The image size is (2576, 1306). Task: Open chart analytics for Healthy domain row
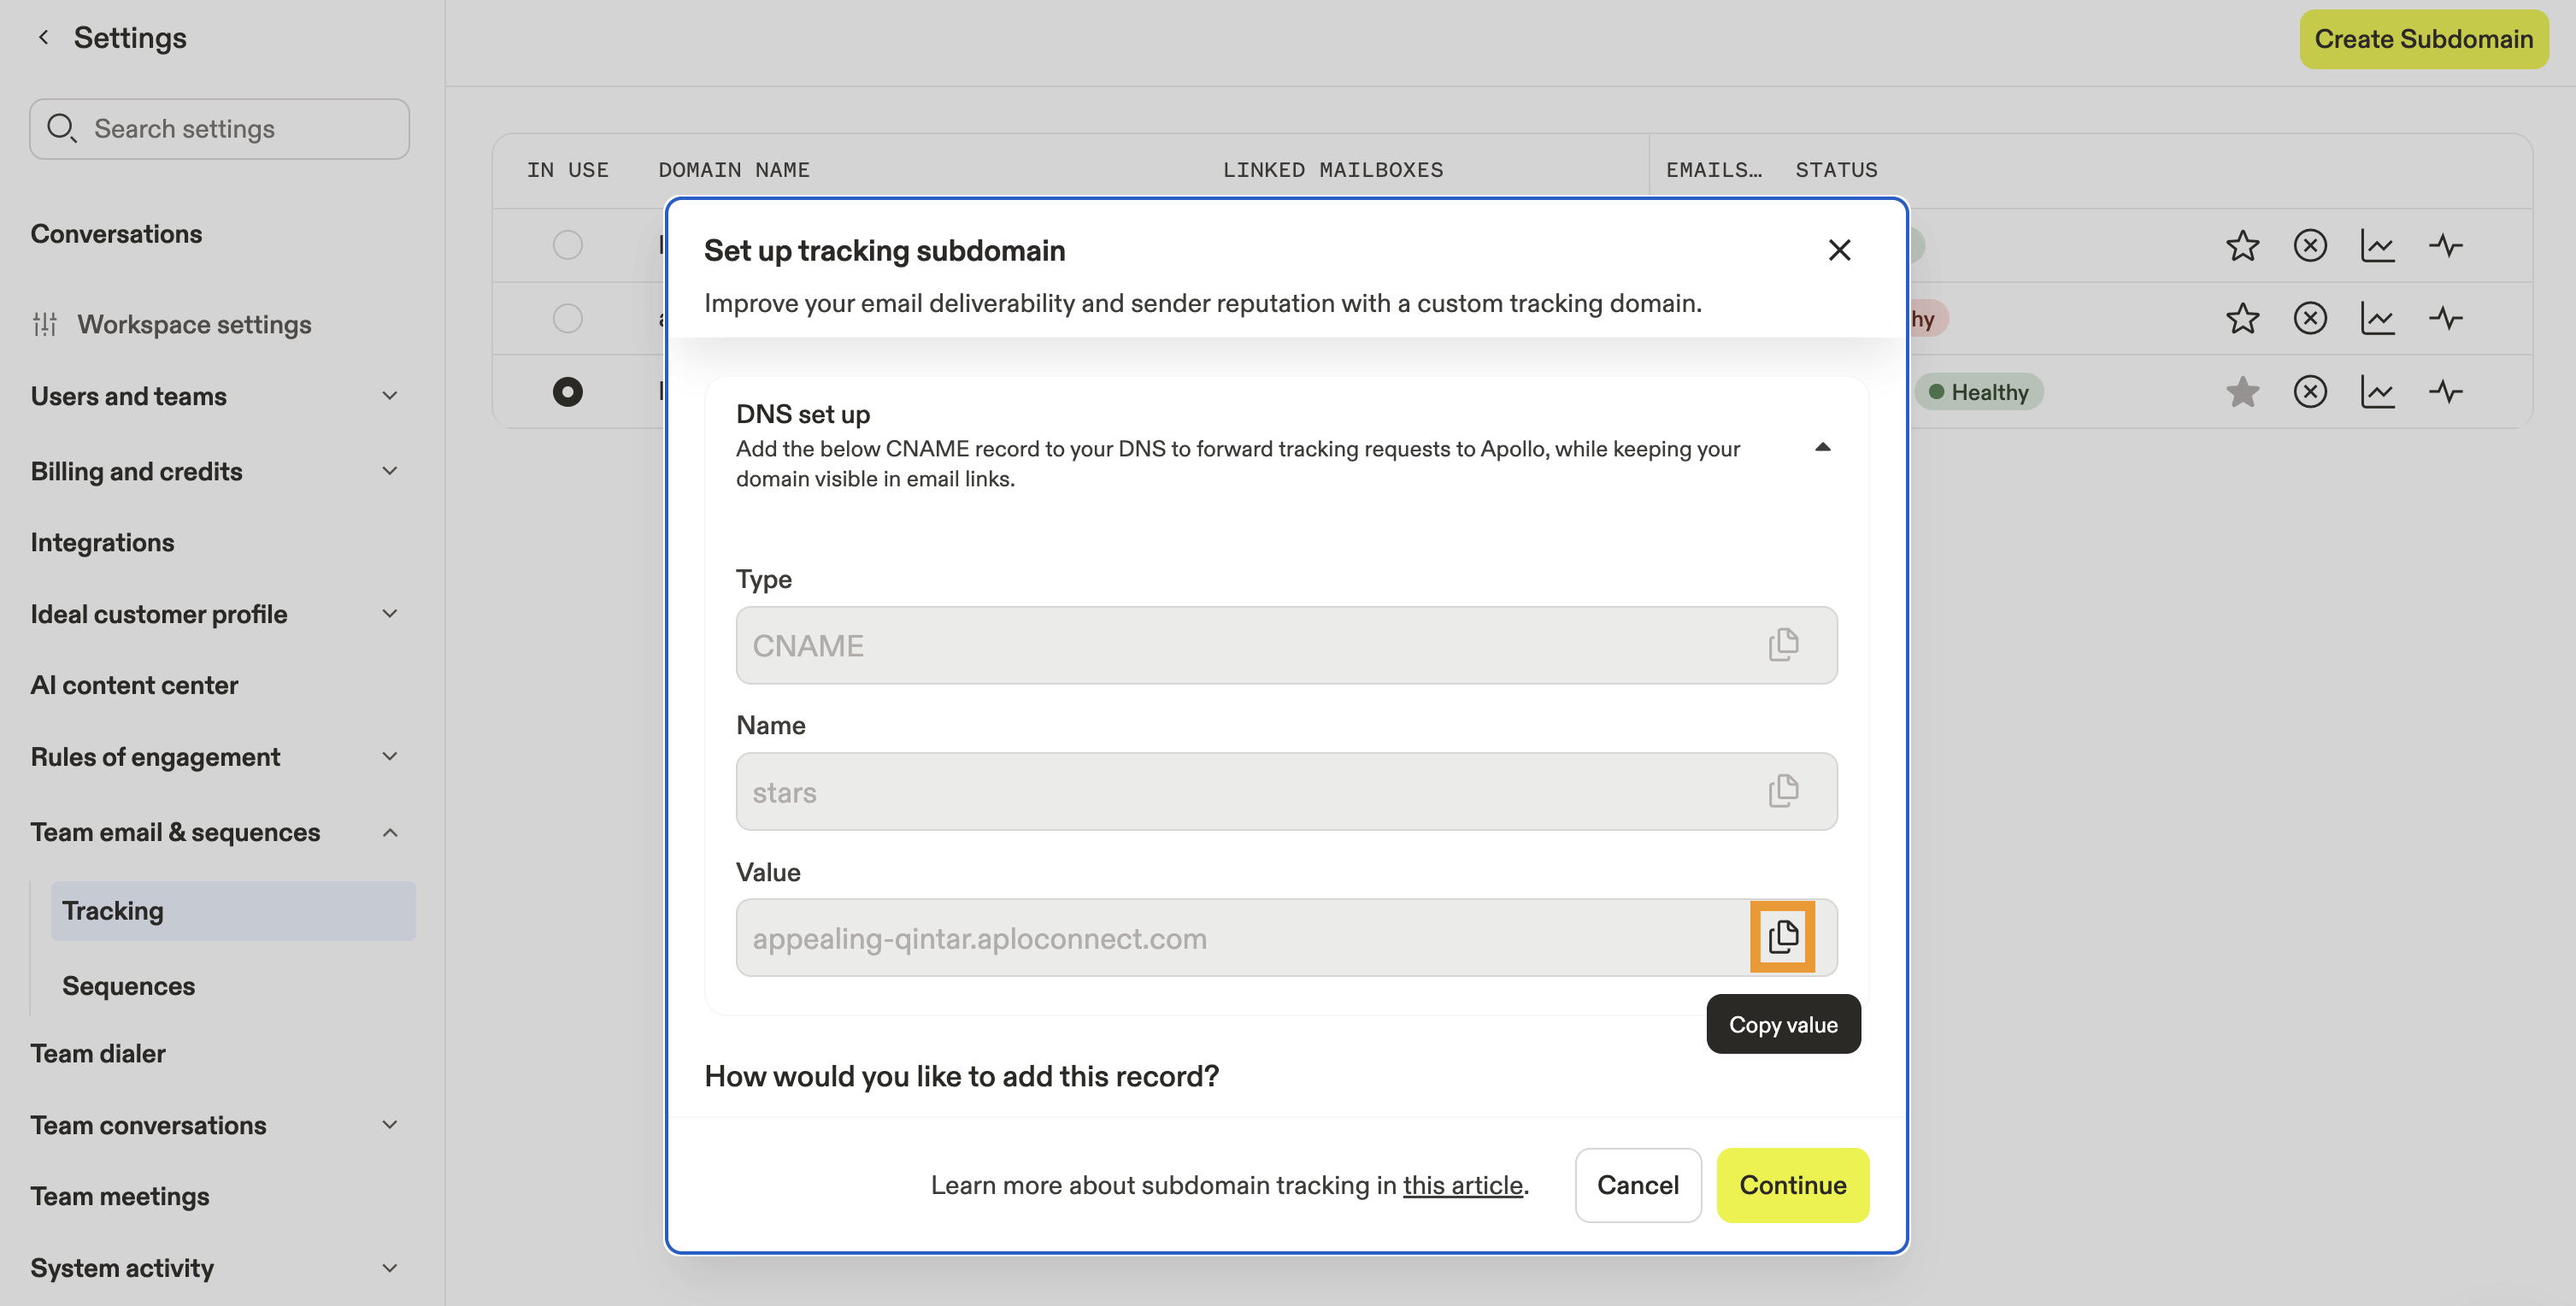click(x=2378, y=391)
